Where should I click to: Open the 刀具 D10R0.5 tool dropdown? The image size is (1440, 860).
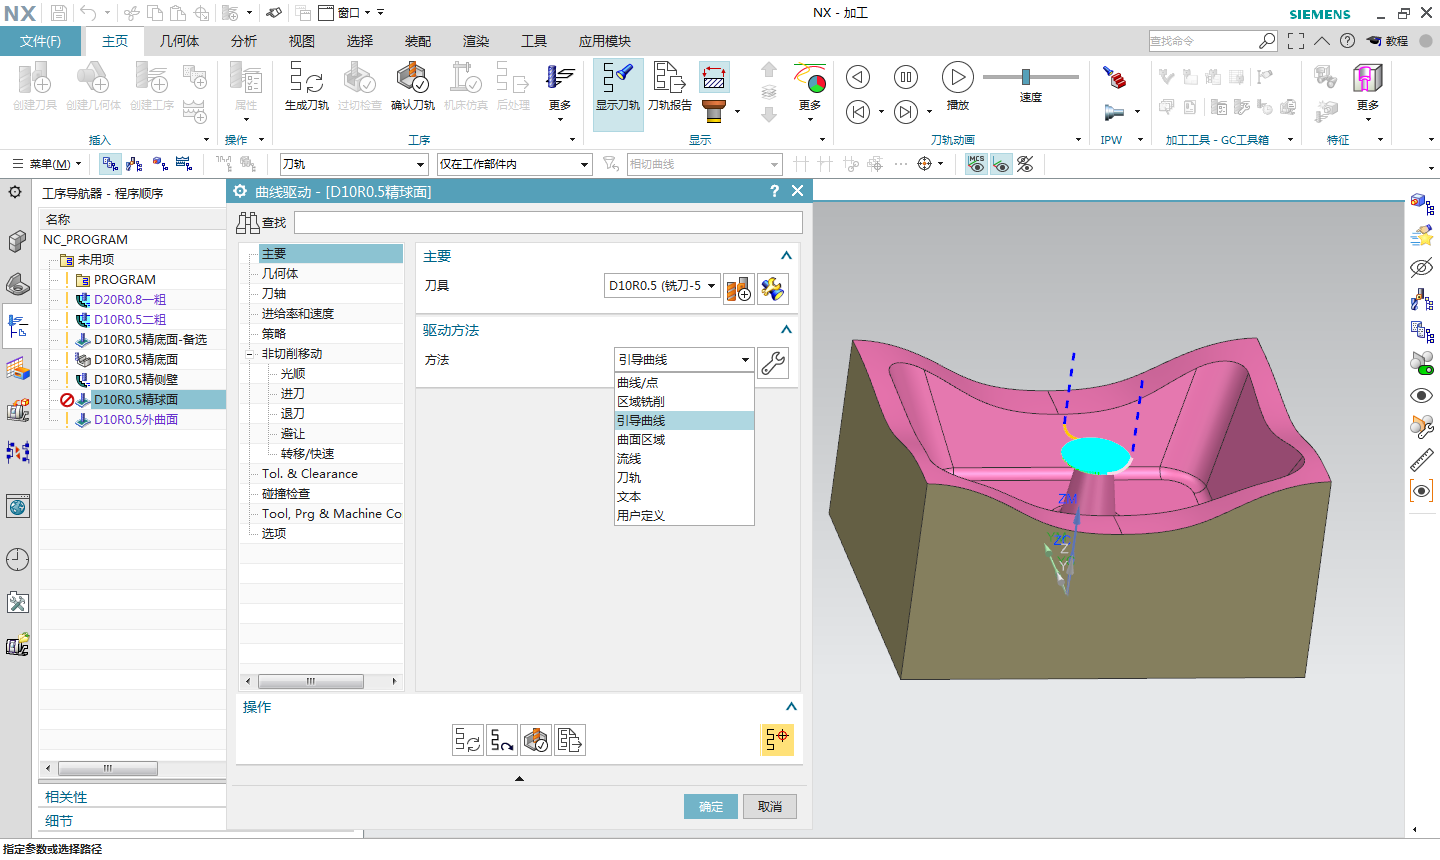[662, 286]
